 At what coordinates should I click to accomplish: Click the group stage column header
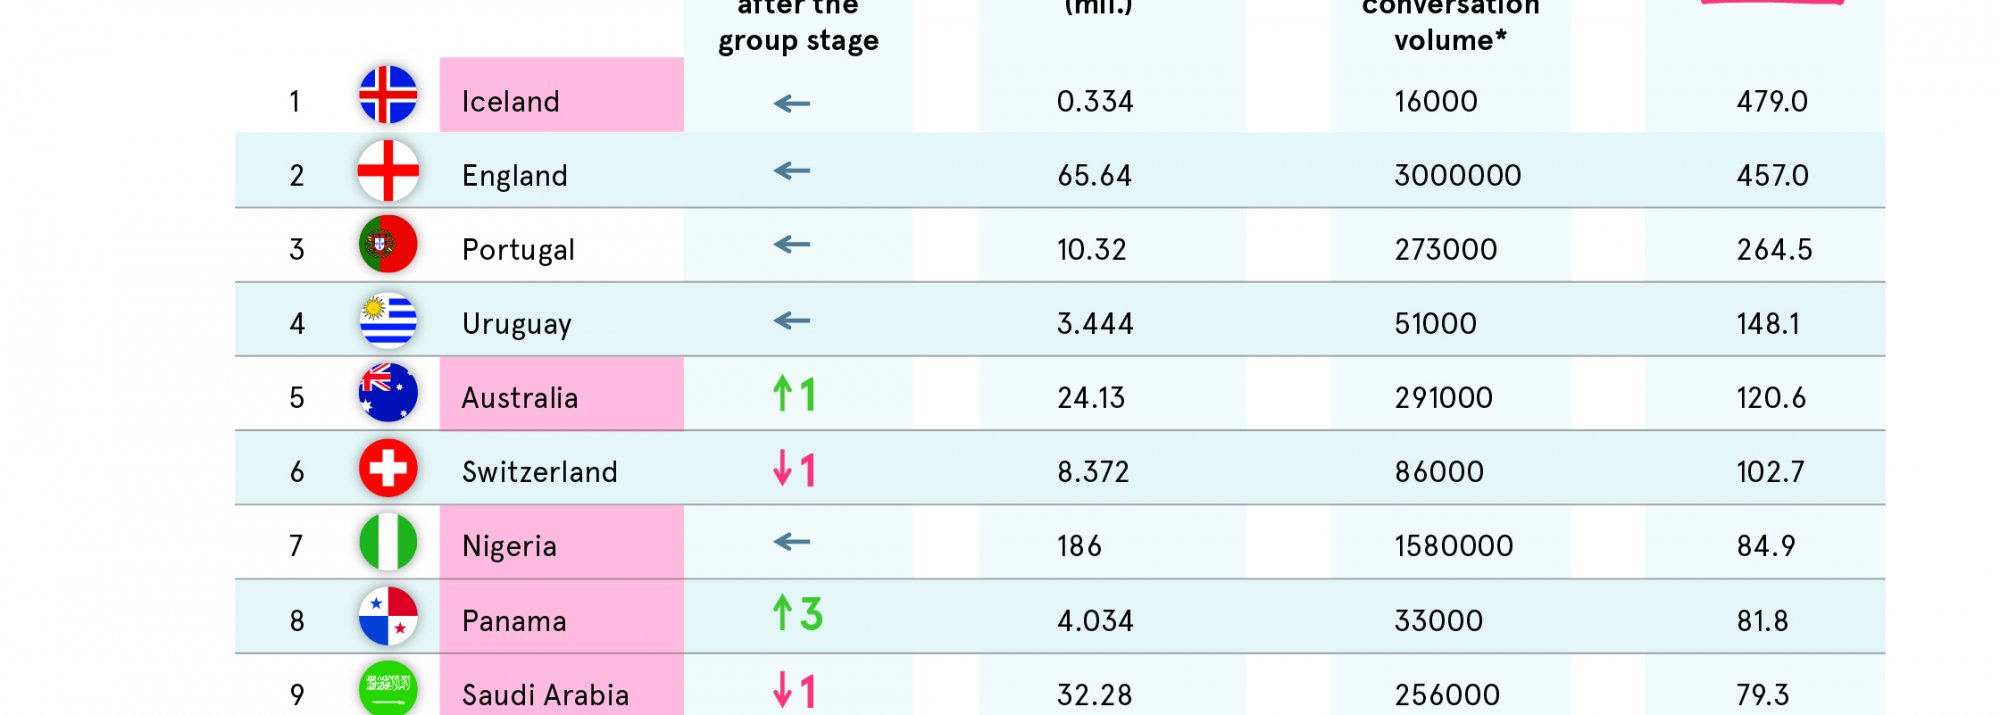click(798, 28)
